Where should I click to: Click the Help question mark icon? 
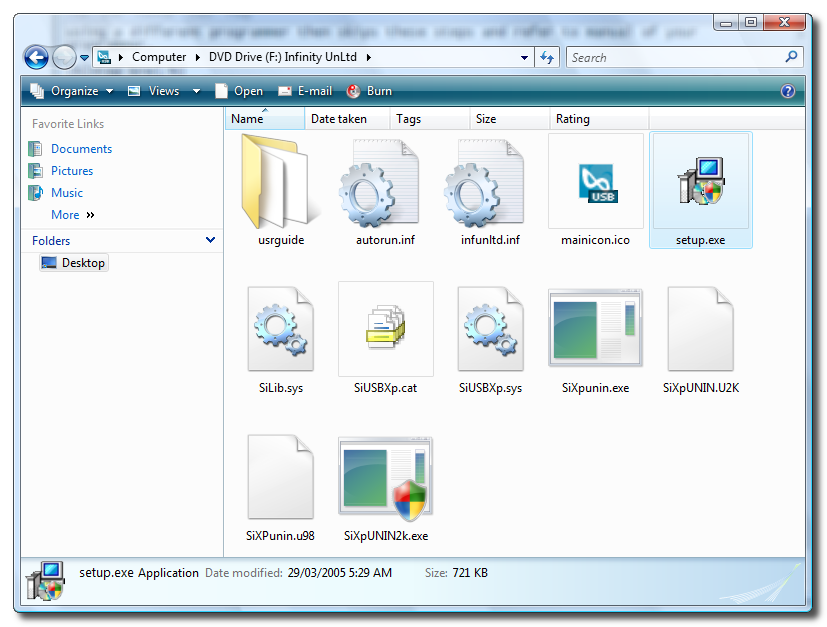tap(788, 91)
